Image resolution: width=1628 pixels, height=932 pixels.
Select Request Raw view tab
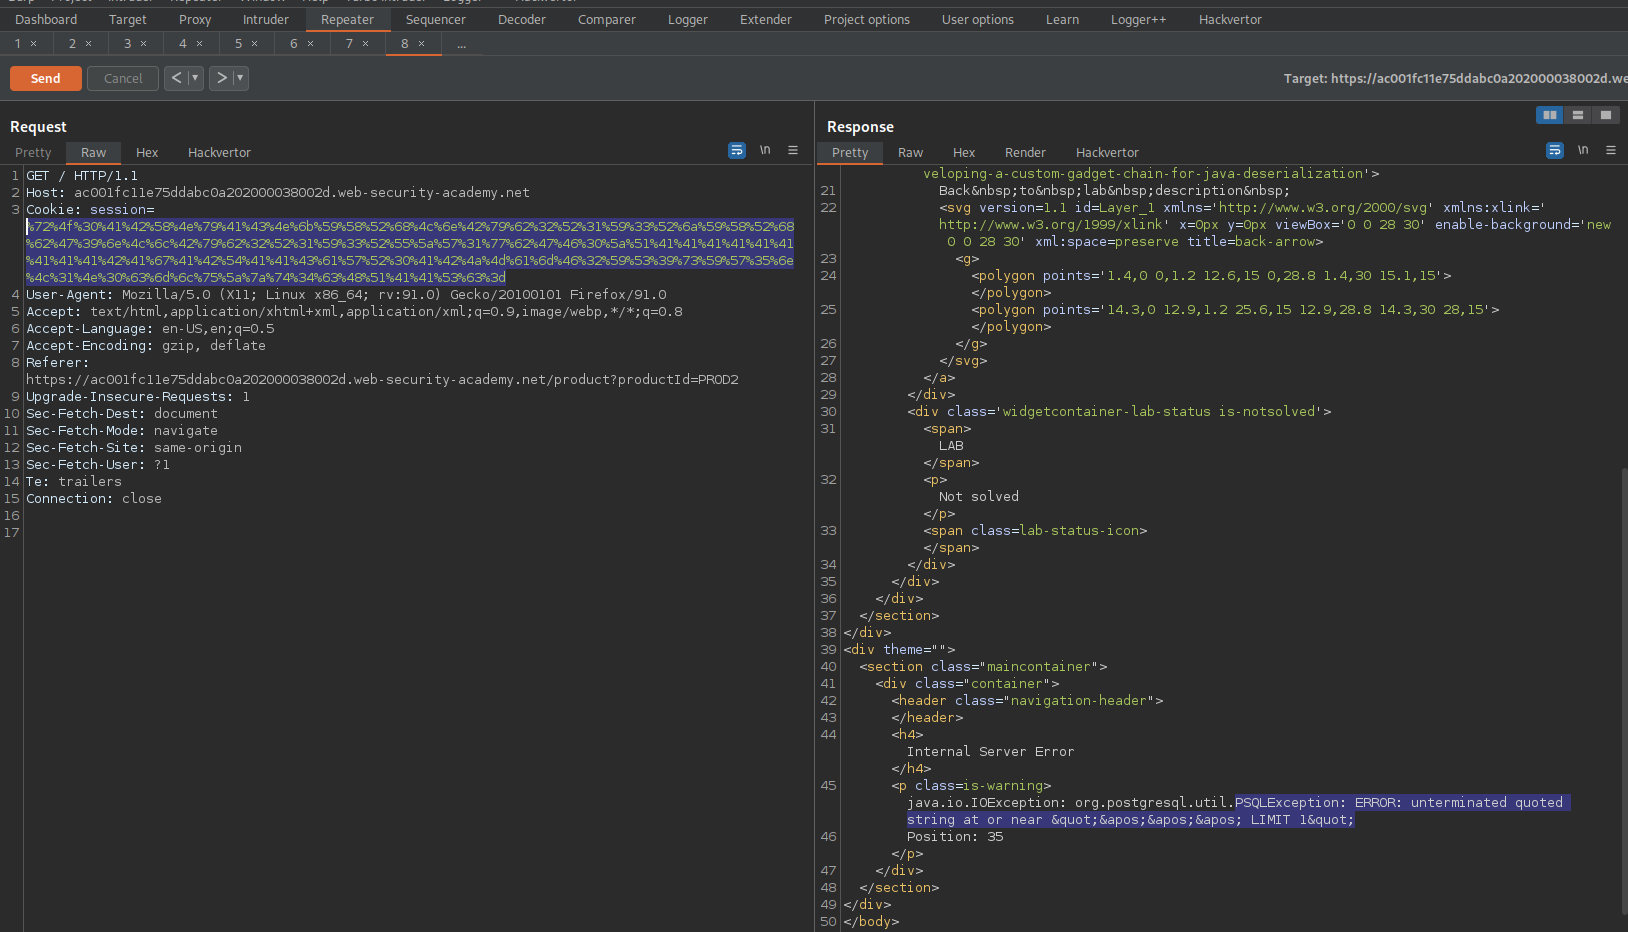pyautogui.click(x=93, y=152)
